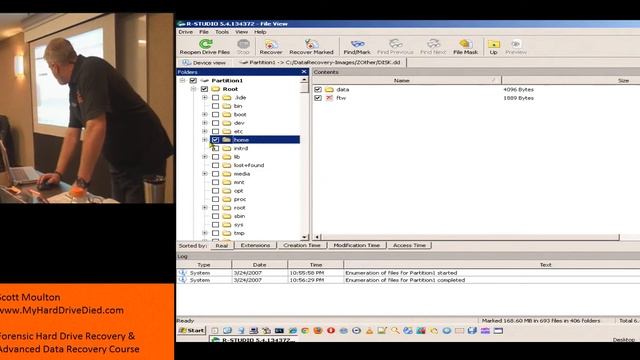Collapse the Root tree node
The height and width of the screenshot is (360, 640).
(193, 89)
